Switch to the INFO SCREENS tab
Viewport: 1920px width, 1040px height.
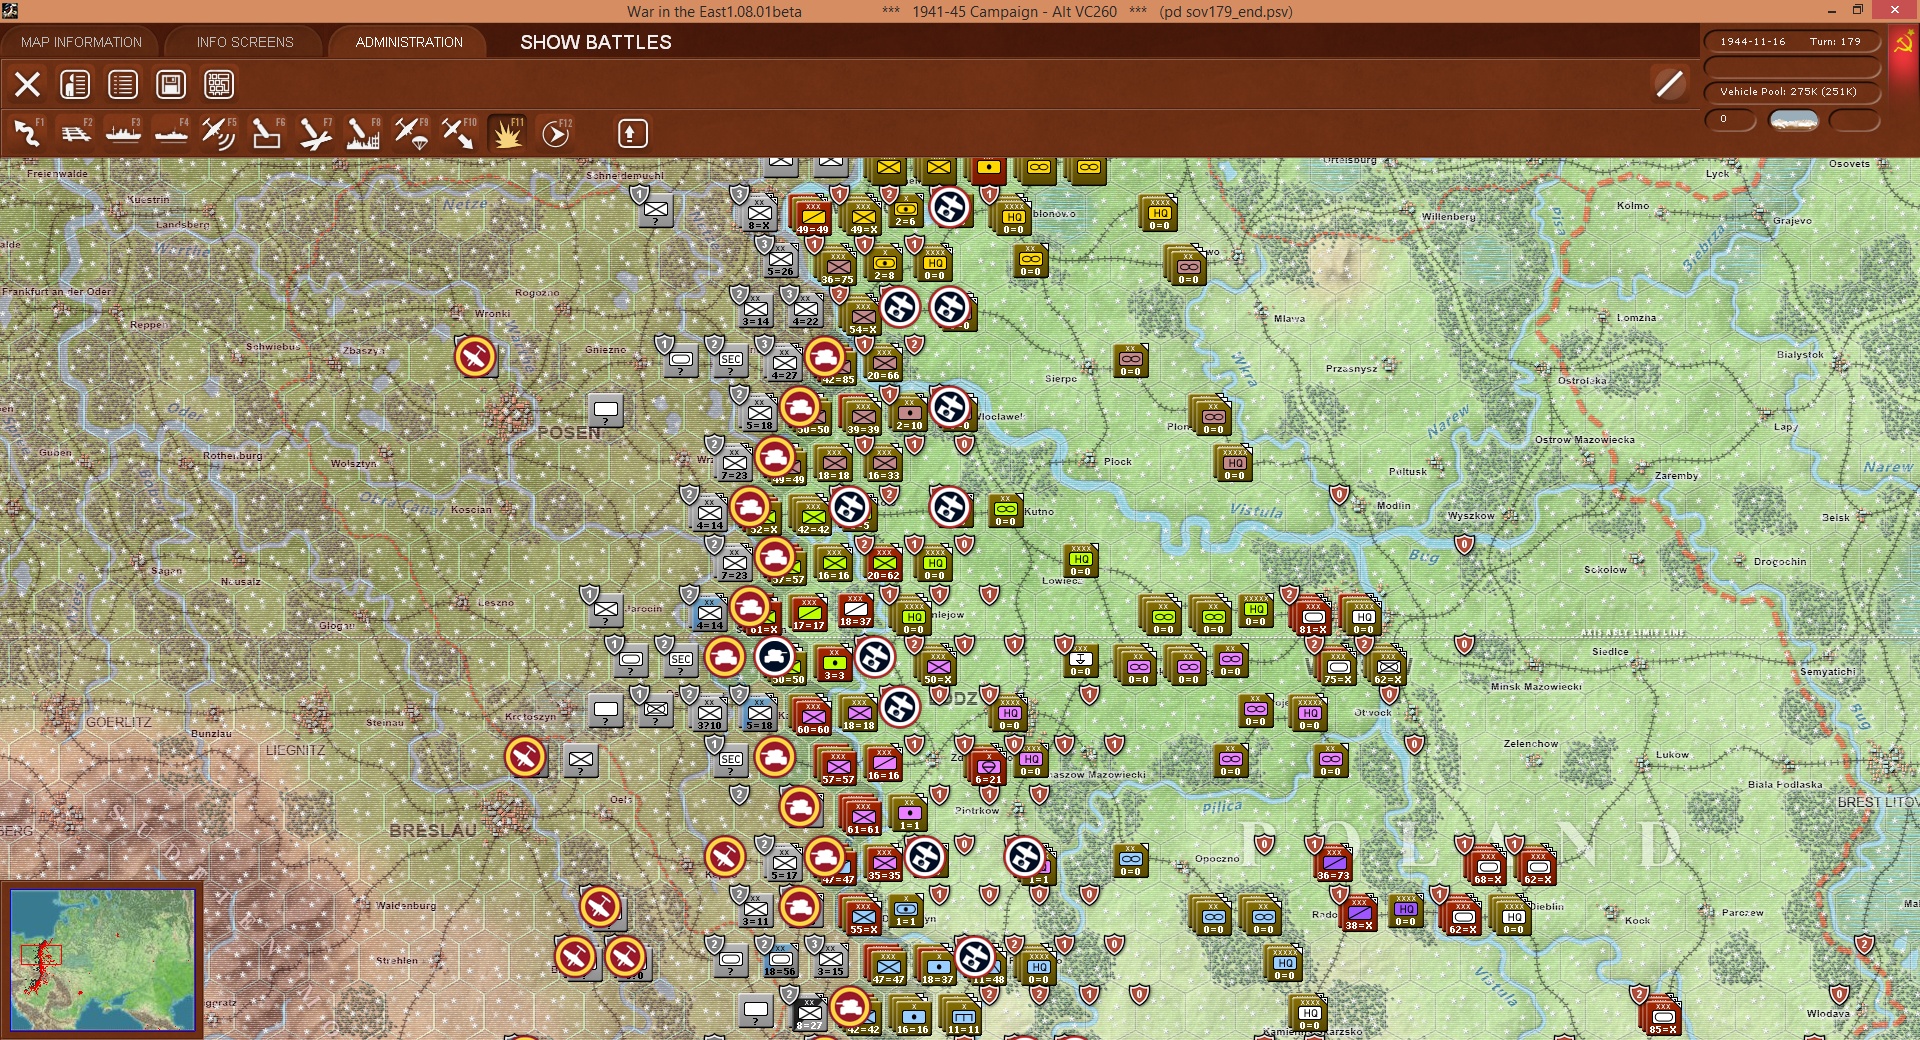245,42
